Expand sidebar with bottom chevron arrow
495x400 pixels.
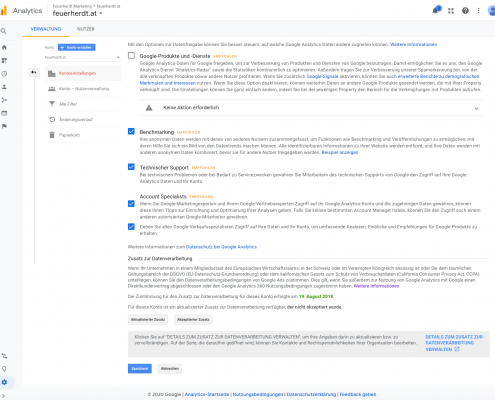tap(4, 396)
